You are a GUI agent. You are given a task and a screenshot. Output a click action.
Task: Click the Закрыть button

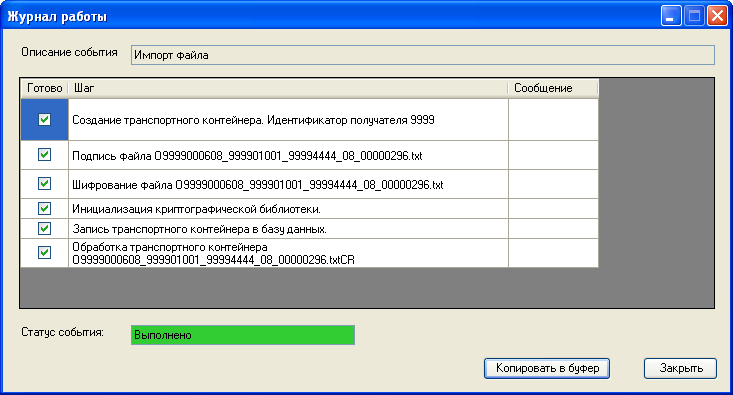[680, 368]
